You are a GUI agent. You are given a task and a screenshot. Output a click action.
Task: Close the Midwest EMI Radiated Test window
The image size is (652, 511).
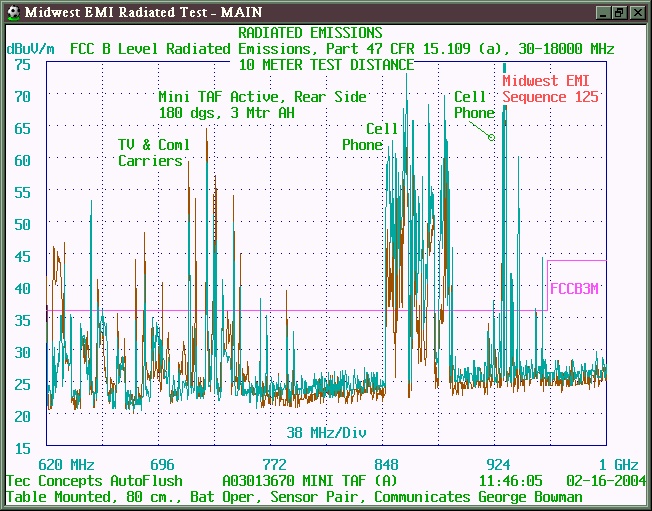coord(637,12)
